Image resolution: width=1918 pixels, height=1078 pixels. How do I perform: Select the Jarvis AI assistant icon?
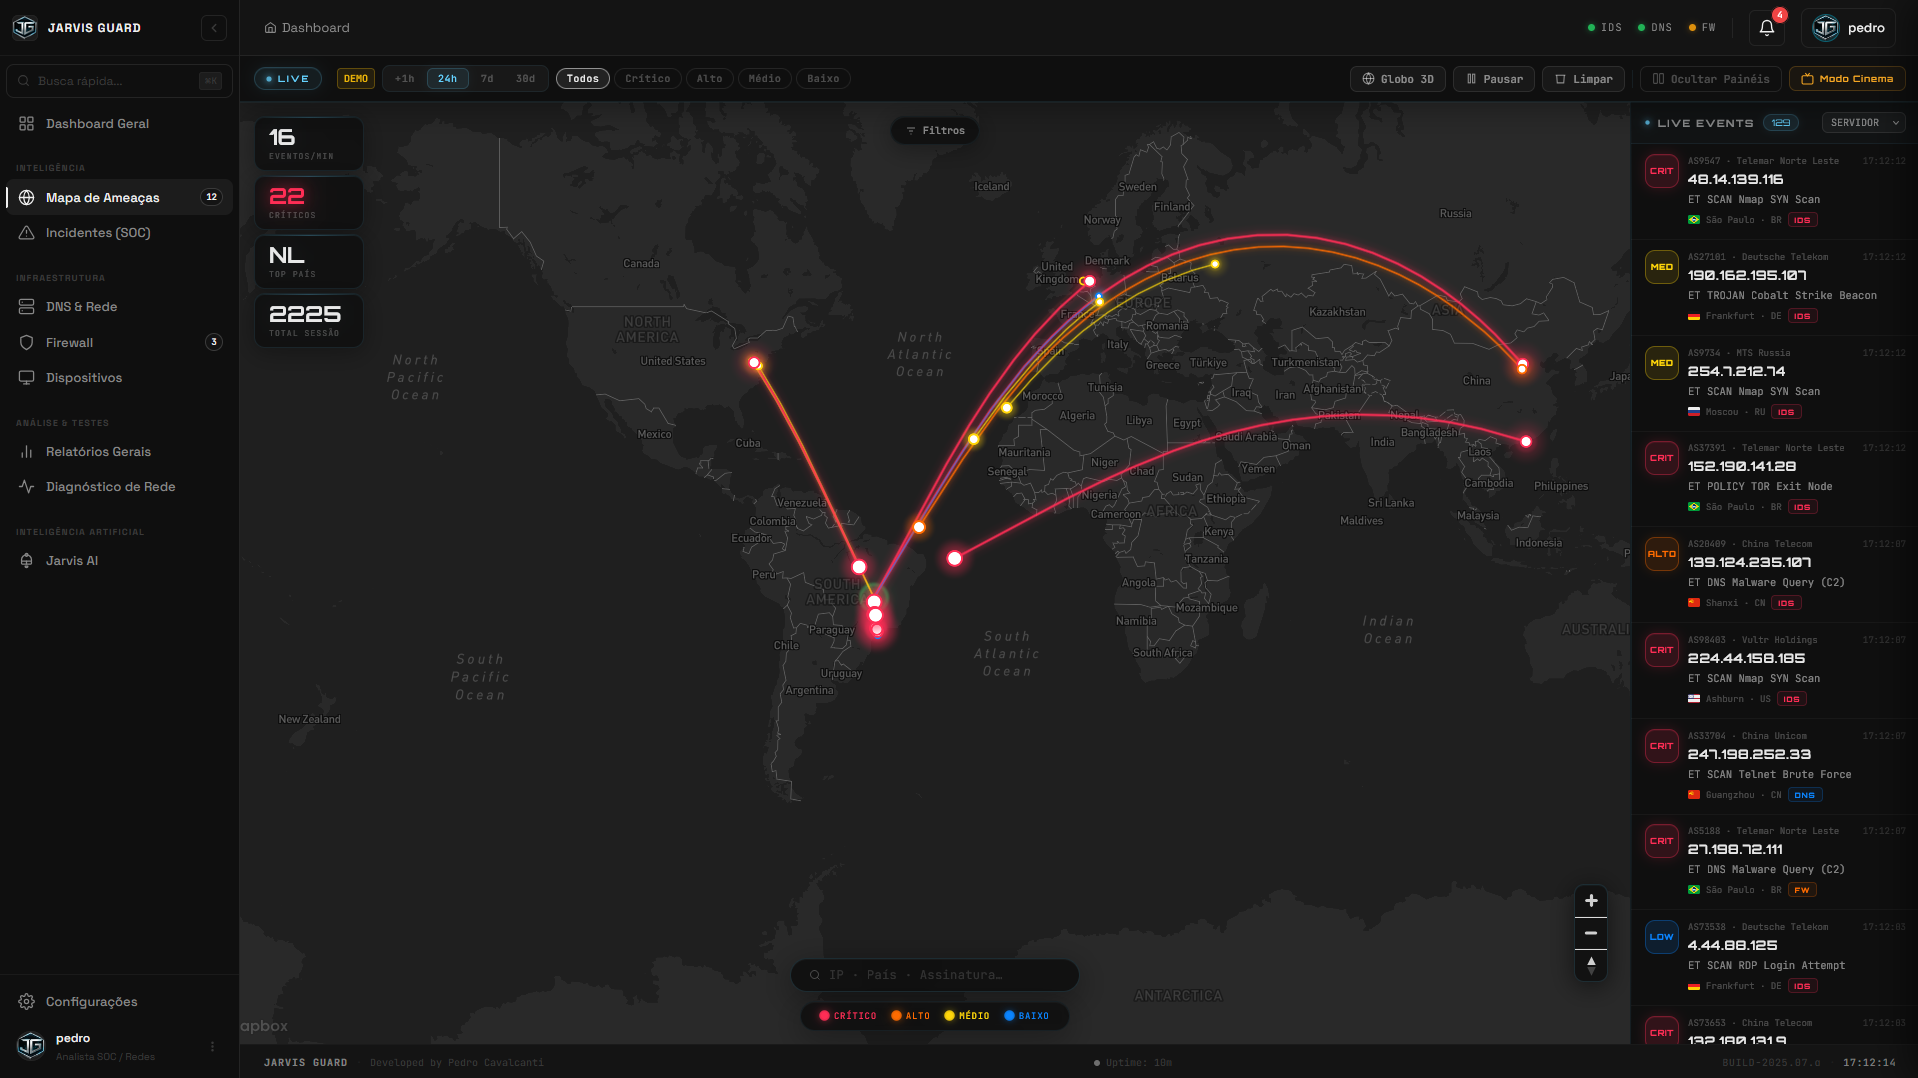(x=27, y=560)
